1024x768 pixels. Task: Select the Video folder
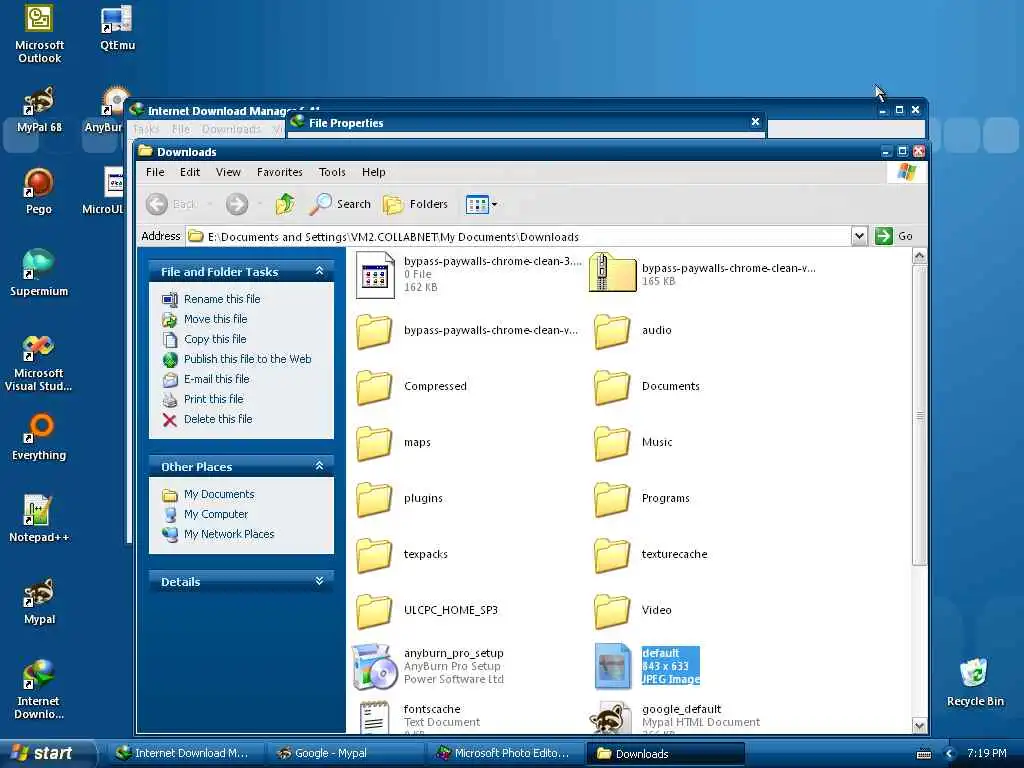tap(633, 610)
